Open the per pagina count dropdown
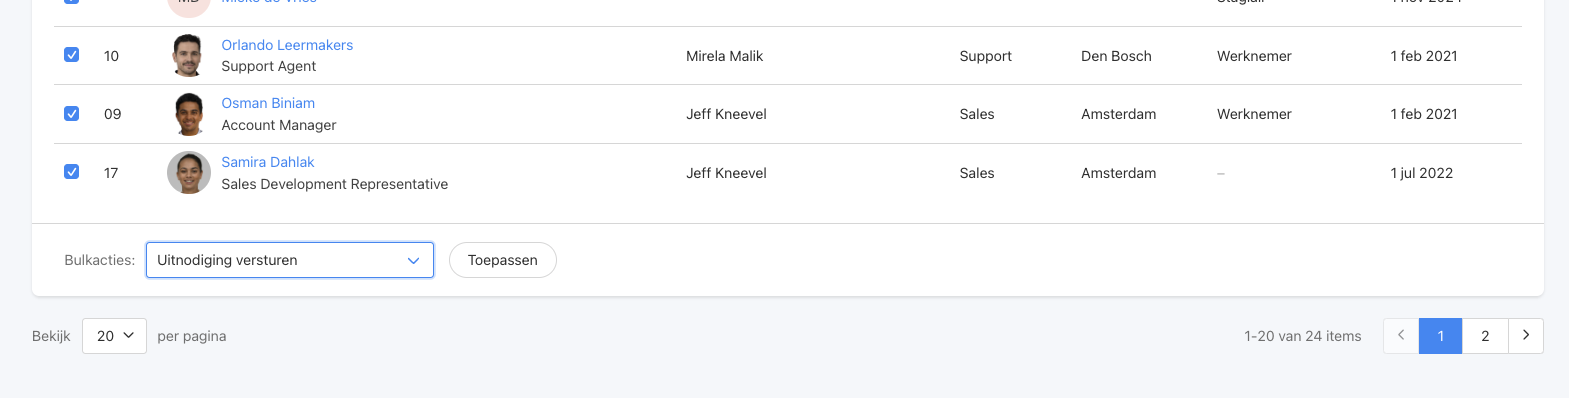Viewport: 1569px width, 398px height. coord(114,336)
